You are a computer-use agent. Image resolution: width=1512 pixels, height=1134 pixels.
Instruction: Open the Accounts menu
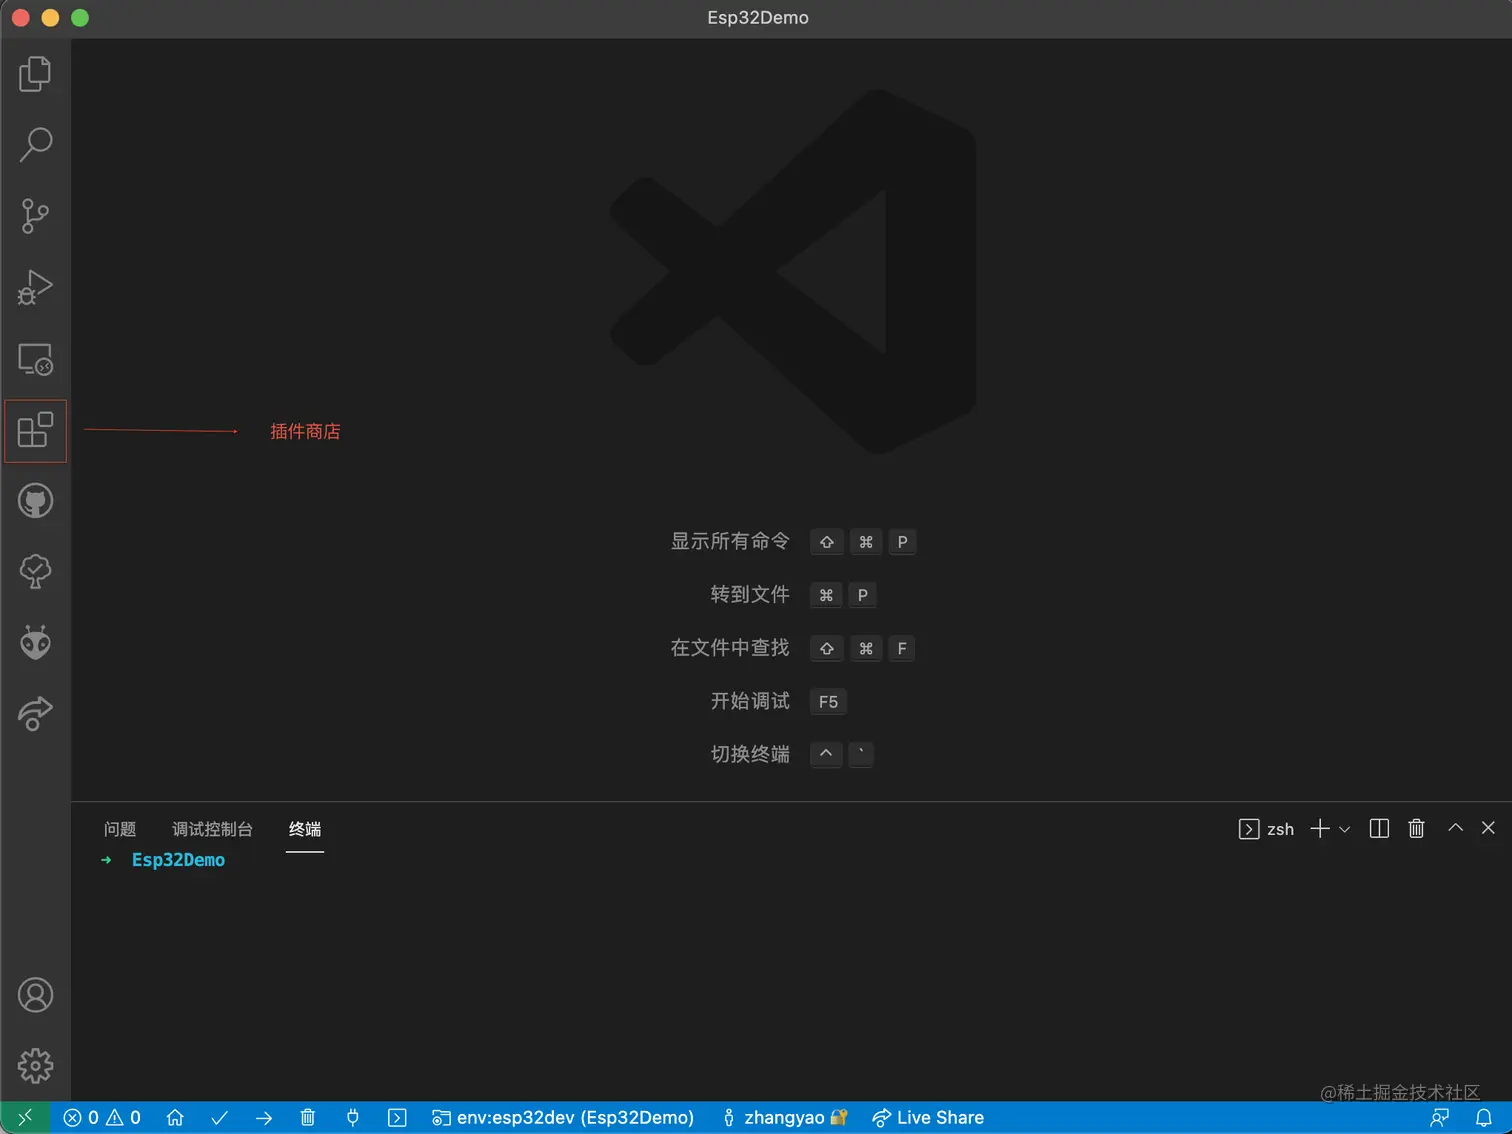(x=35, y=995)
